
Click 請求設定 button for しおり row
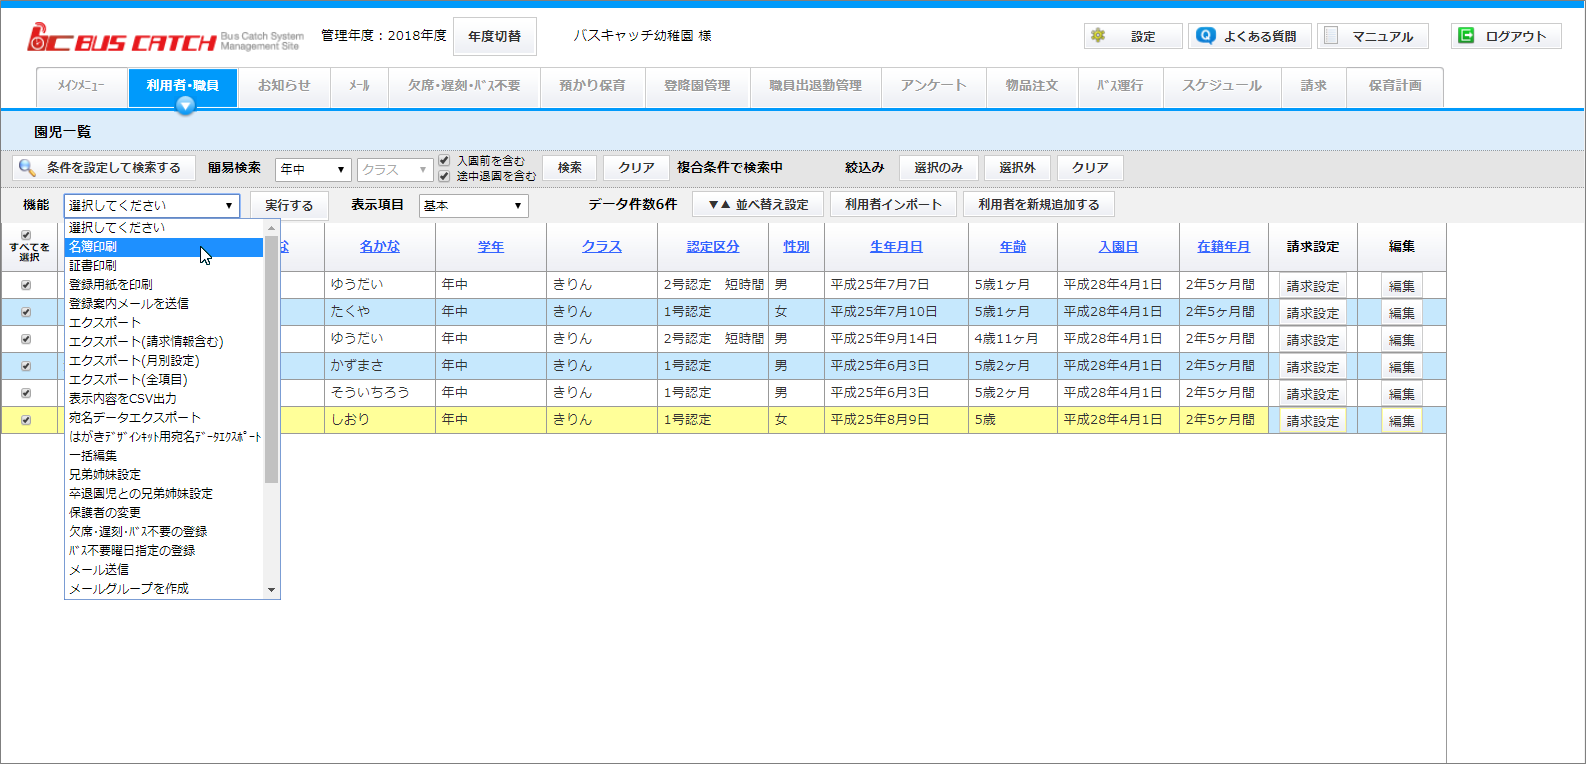pos(1312,421)
